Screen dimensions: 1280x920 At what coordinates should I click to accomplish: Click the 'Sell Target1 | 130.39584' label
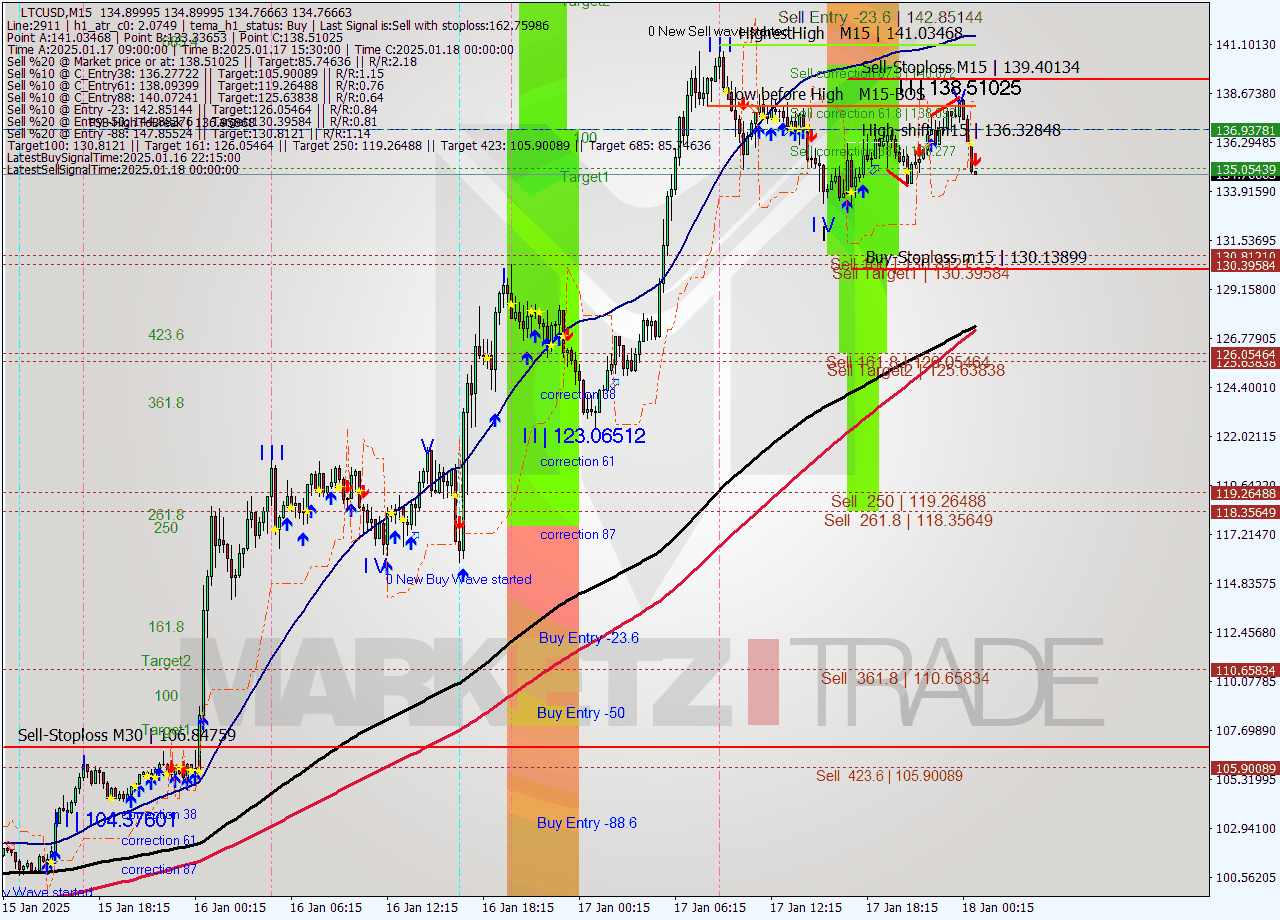click(x=920, y=273)
